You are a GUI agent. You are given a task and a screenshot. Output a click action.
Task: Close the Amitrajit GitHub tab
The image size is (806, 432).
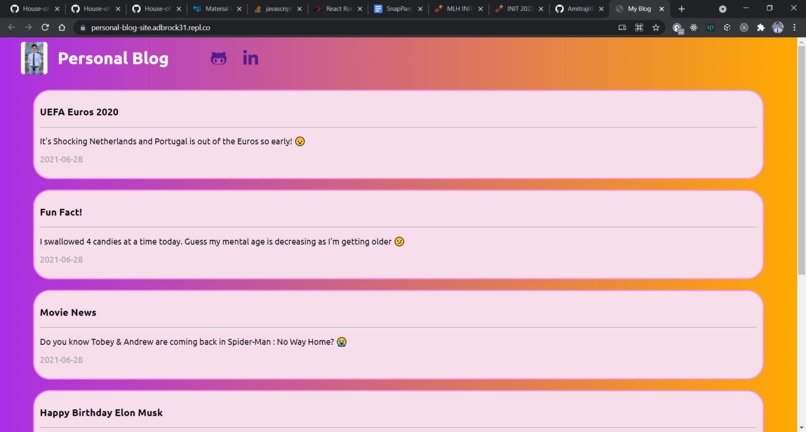click(x=601, y=9)
